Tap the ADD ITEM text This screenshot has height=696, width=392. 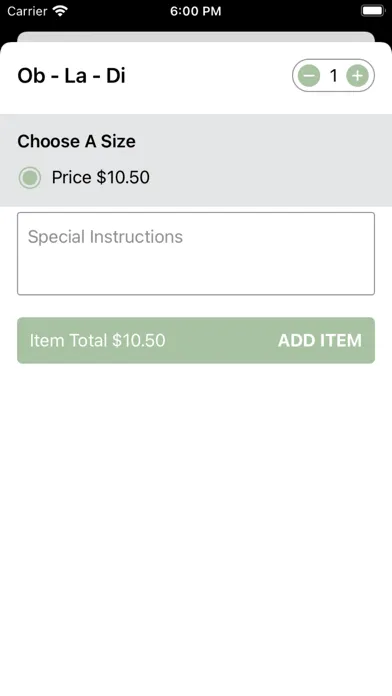pos(320,340)
